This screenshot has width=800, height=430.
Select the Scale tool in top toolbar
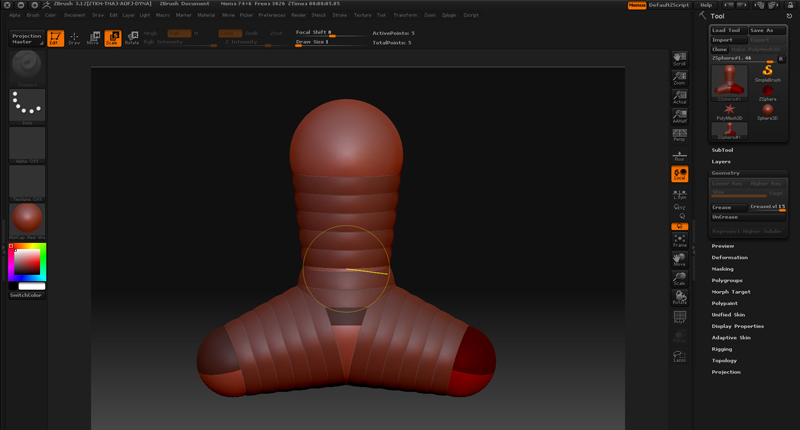click(x=112, y=38)
